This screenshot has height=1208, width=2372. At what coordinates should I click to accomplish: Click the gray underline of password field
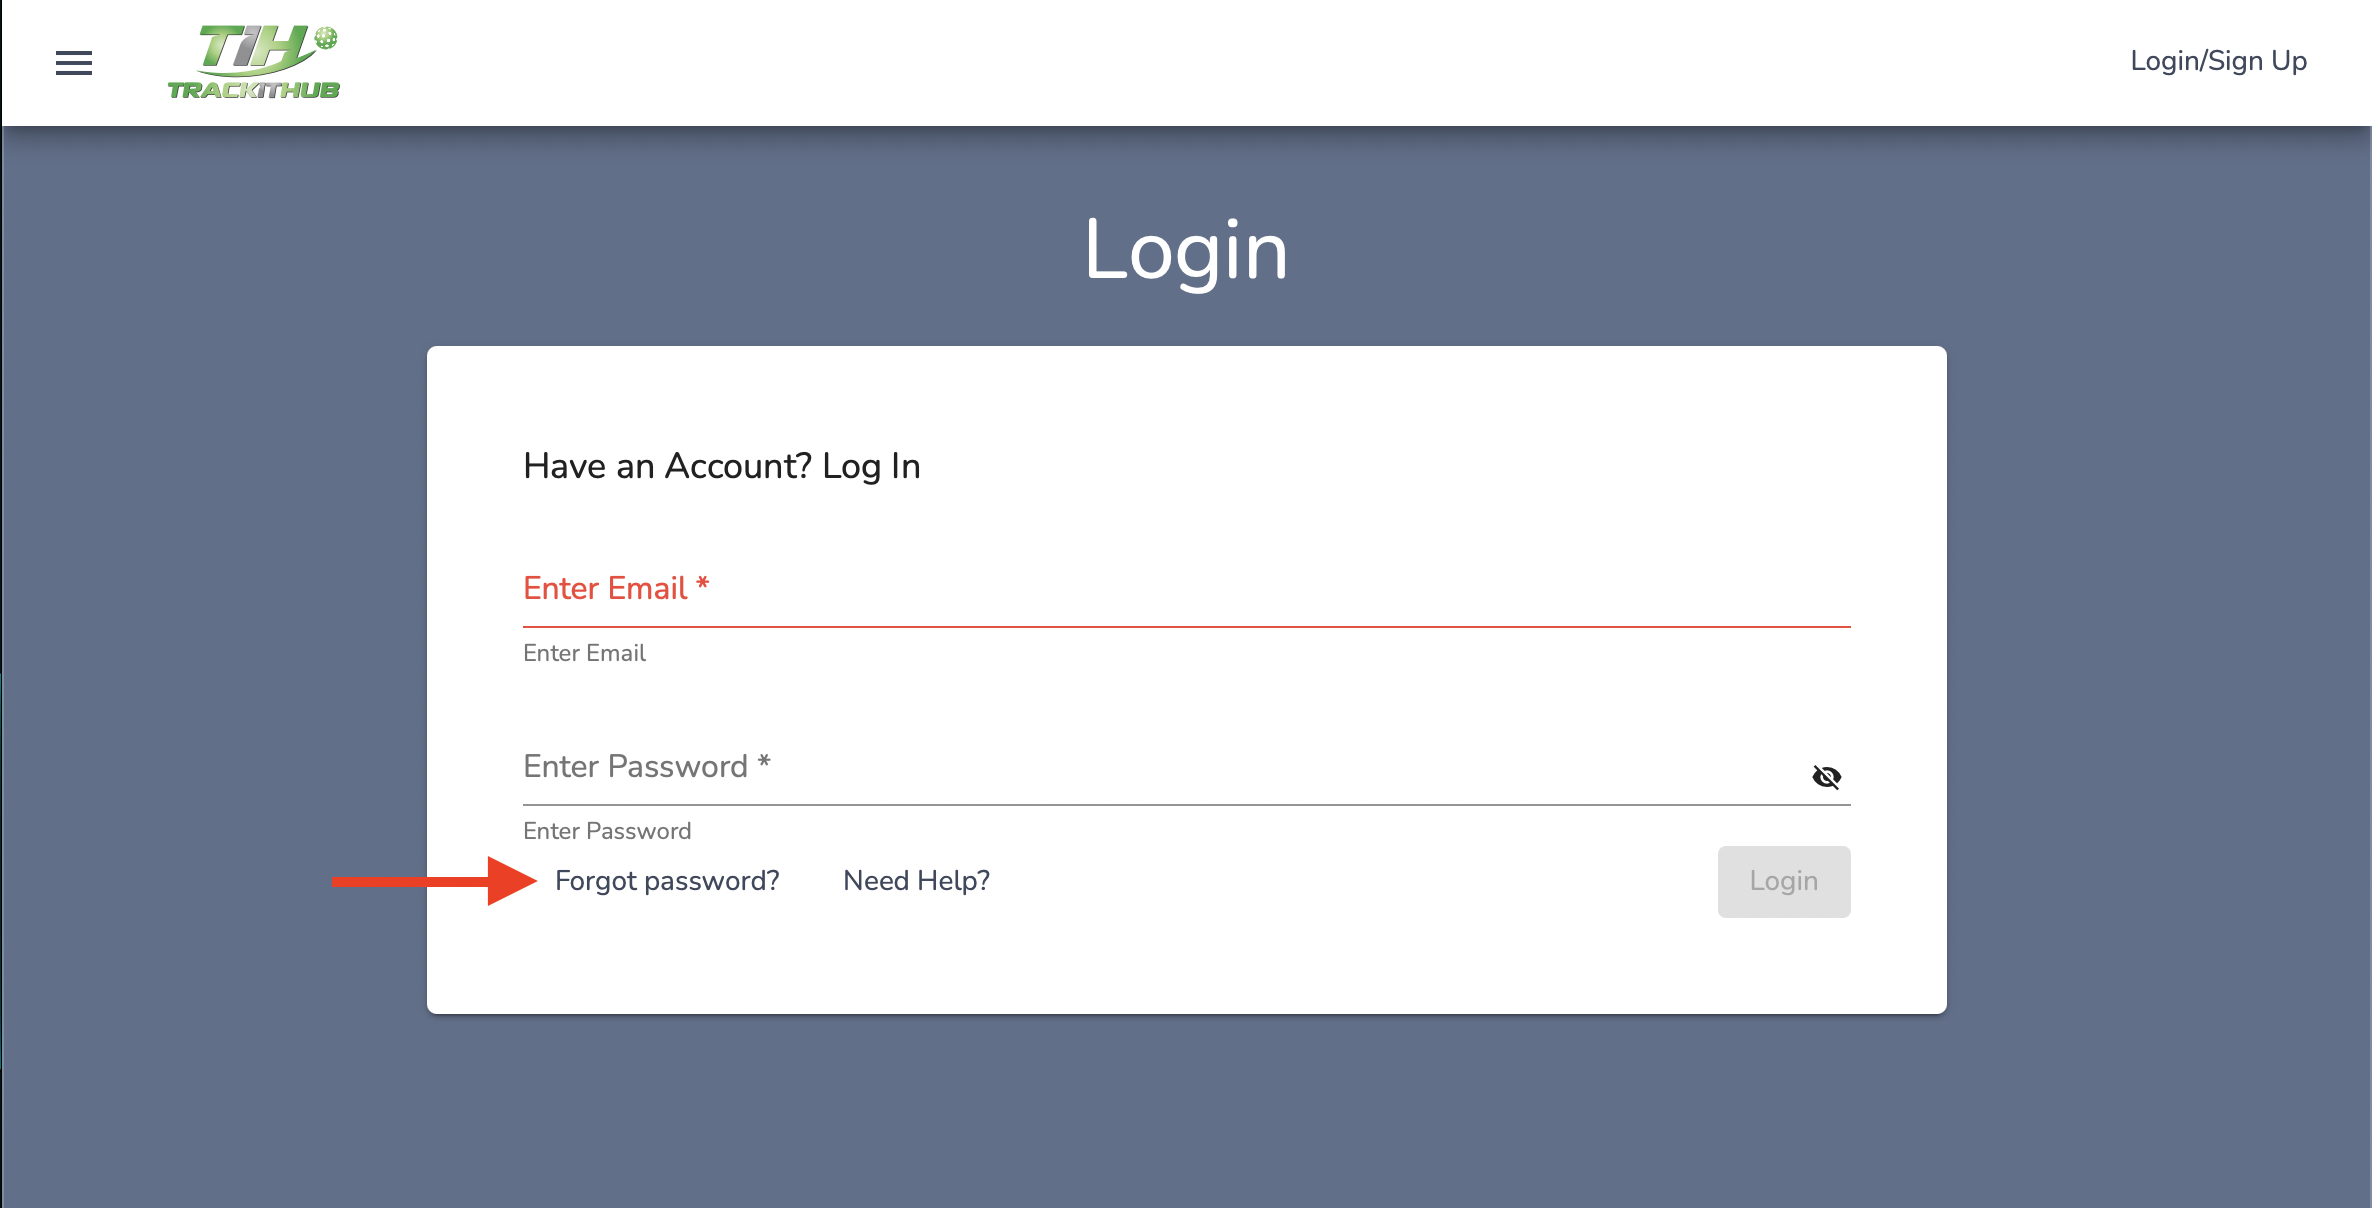click(1186, 804)
